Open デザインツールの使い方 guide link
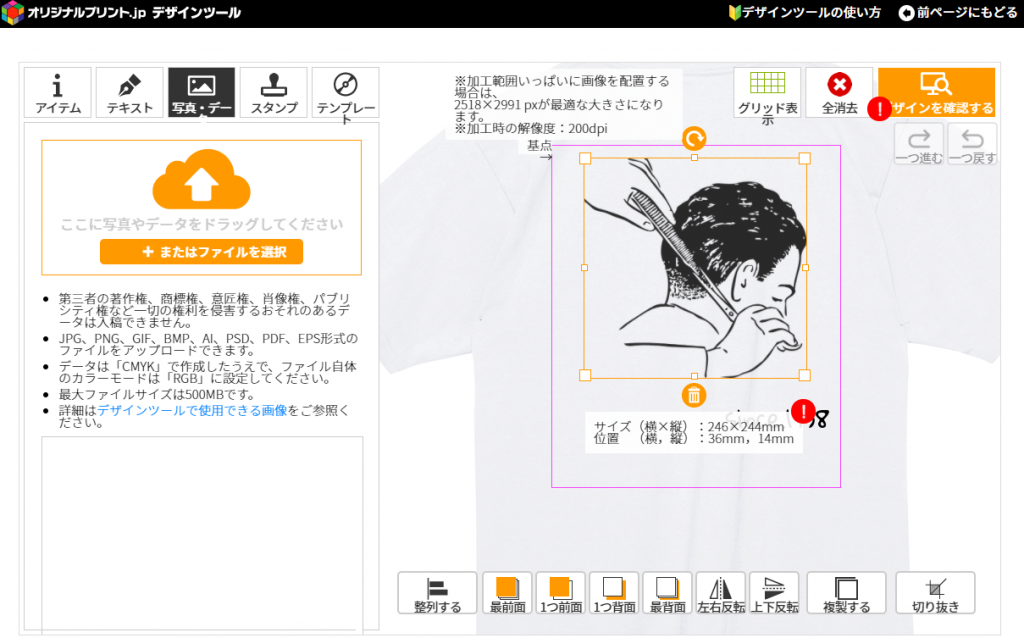This screenshot has width=1024, height=638. coord(805,12)
